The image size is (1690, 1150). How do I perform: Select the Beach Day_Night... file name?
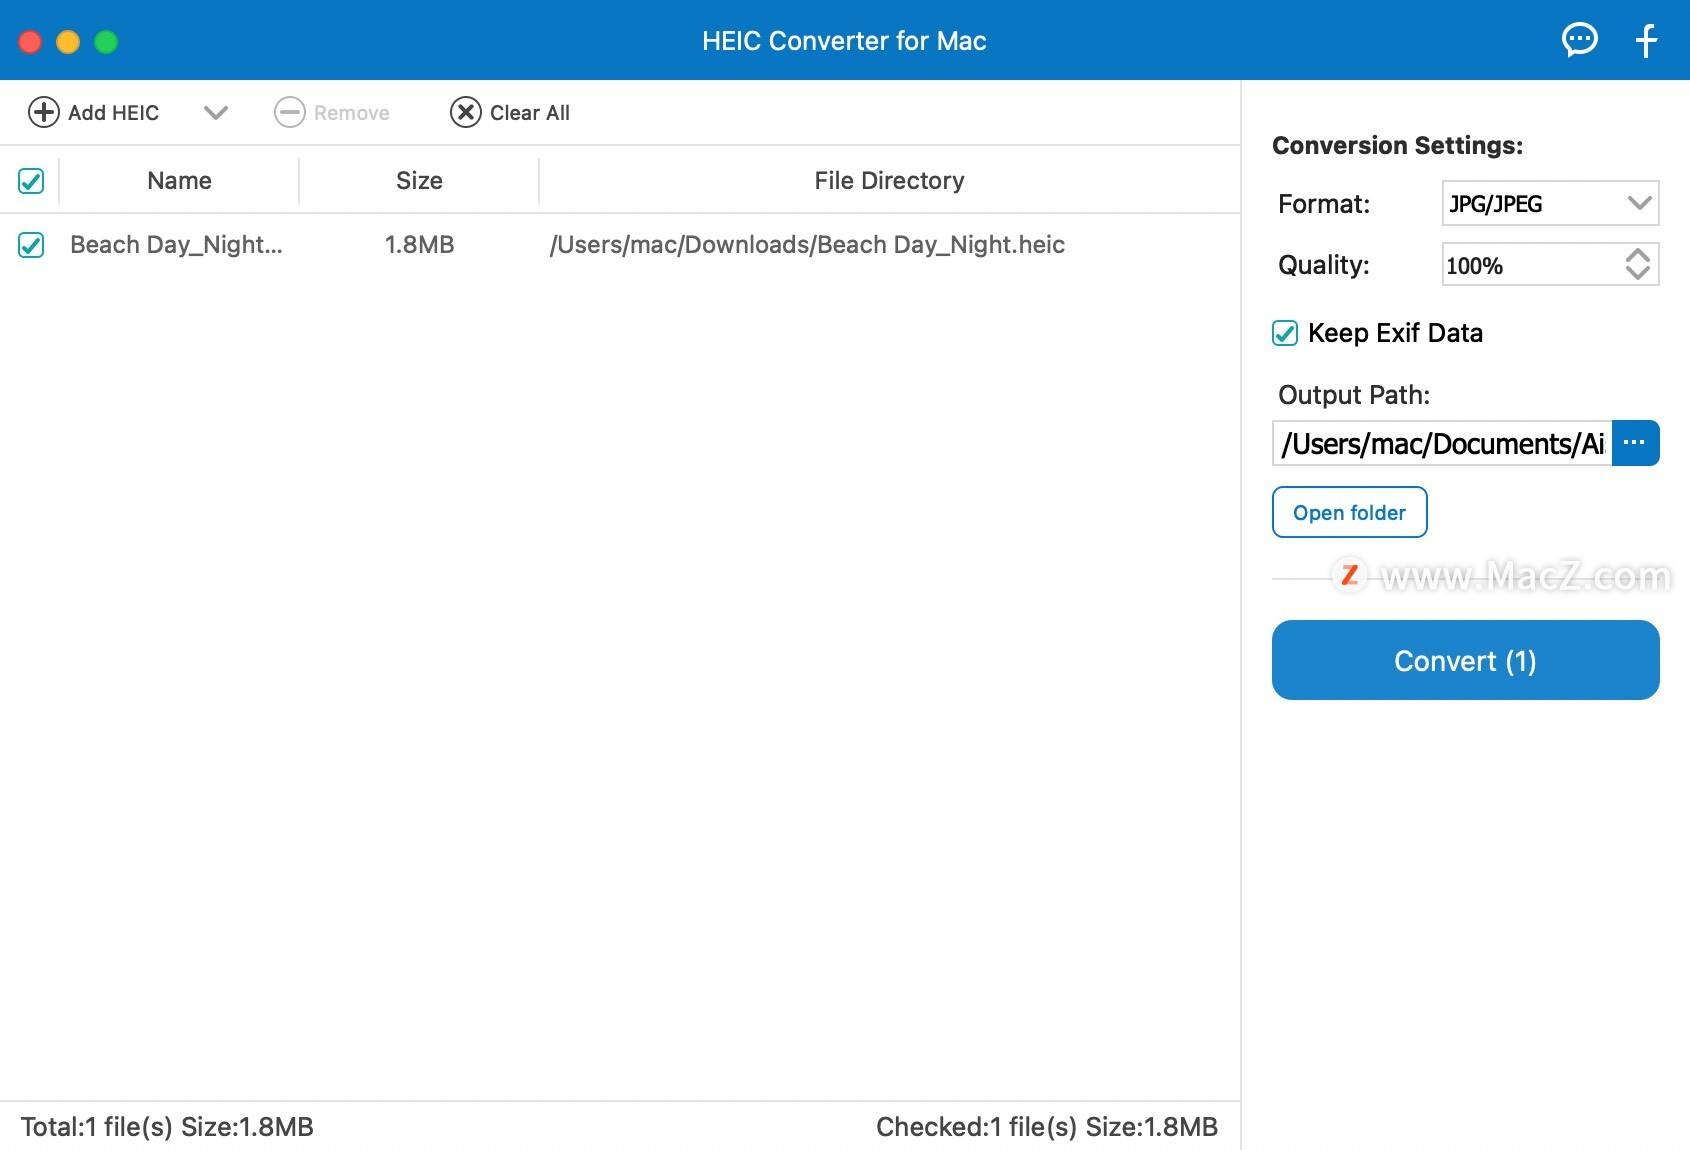[176, 245]
